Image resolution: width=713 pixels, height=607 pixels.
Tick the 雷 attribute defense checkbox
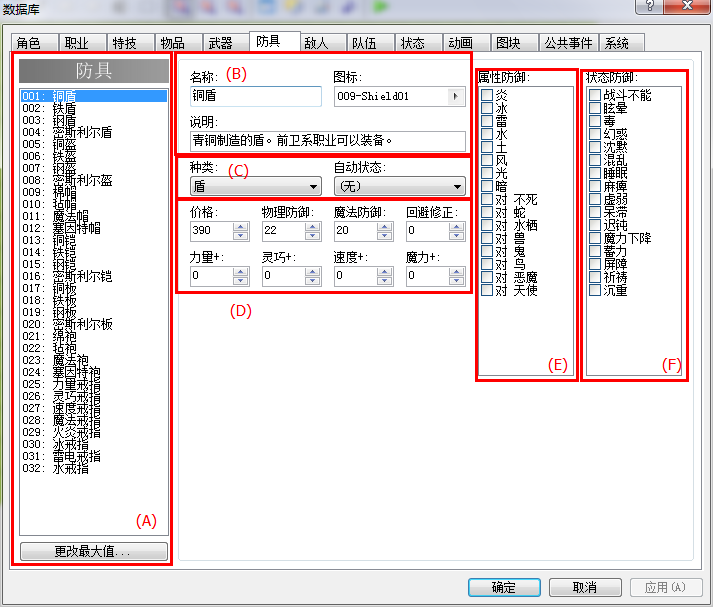487,121
